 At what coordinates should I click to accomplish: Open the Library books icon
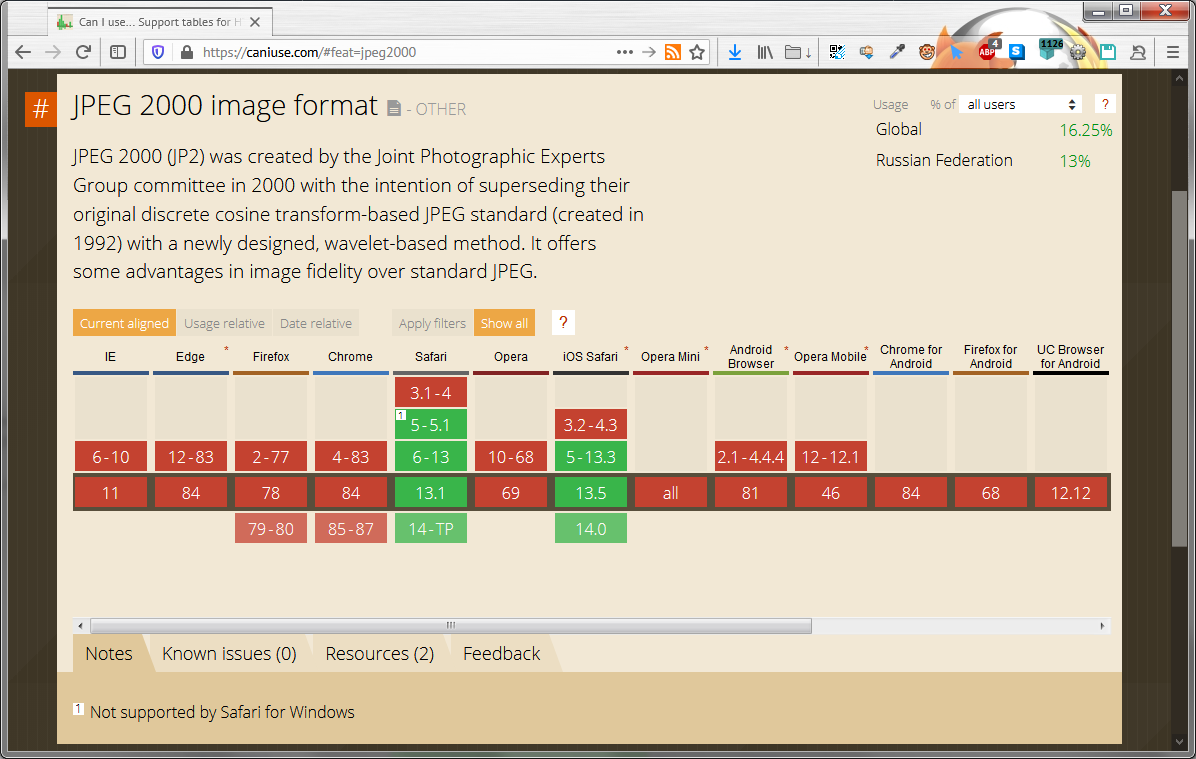pos(765,52)
